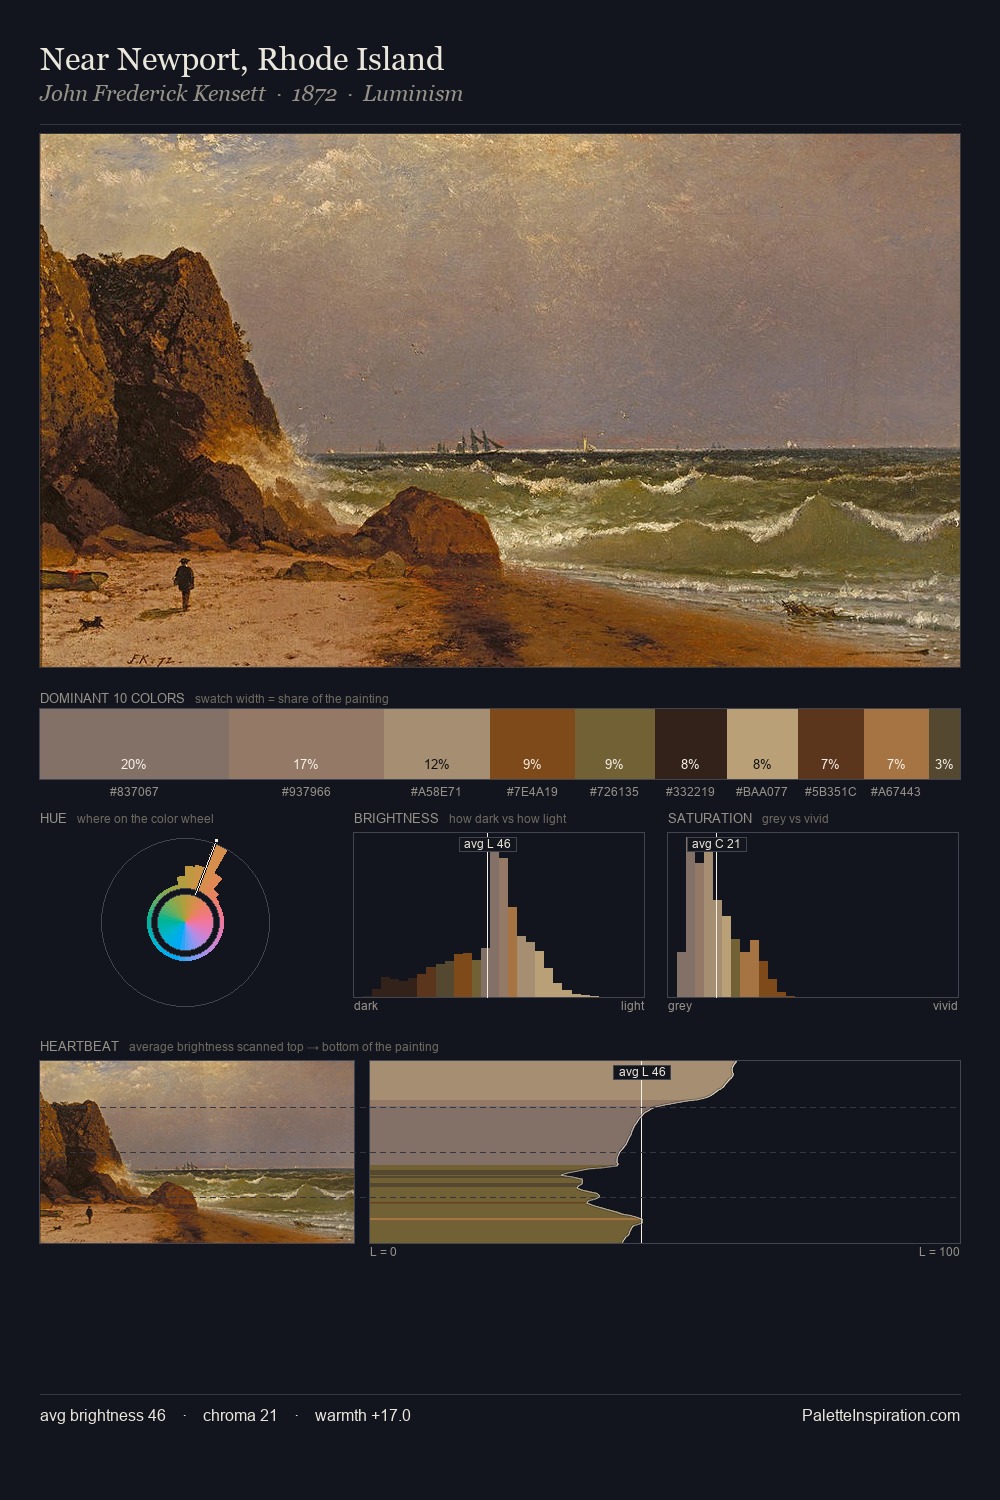The image size is (1000, 1500).
Task: Pick the darkest swatch #332219
Action: (x=690, y=743)
